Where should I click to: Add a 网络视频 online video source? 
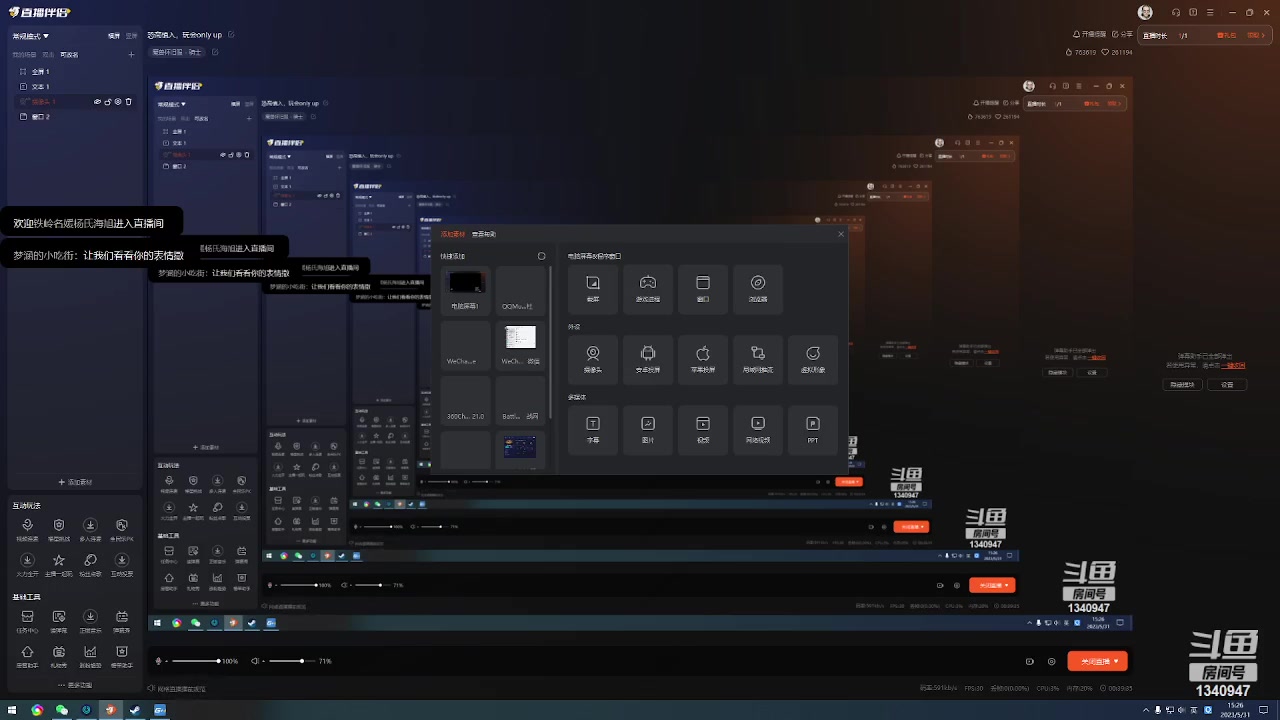pyautogui.click(x=758, y=430)
